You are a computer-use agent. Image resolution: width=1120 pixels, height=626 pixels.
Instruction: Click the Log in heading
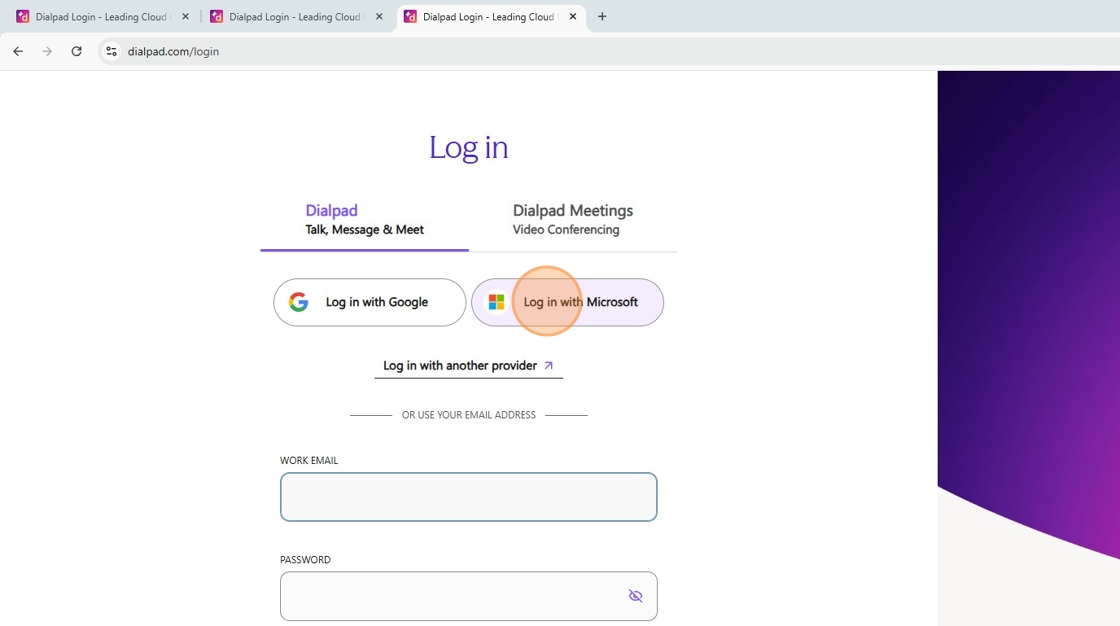pos(469,147)
